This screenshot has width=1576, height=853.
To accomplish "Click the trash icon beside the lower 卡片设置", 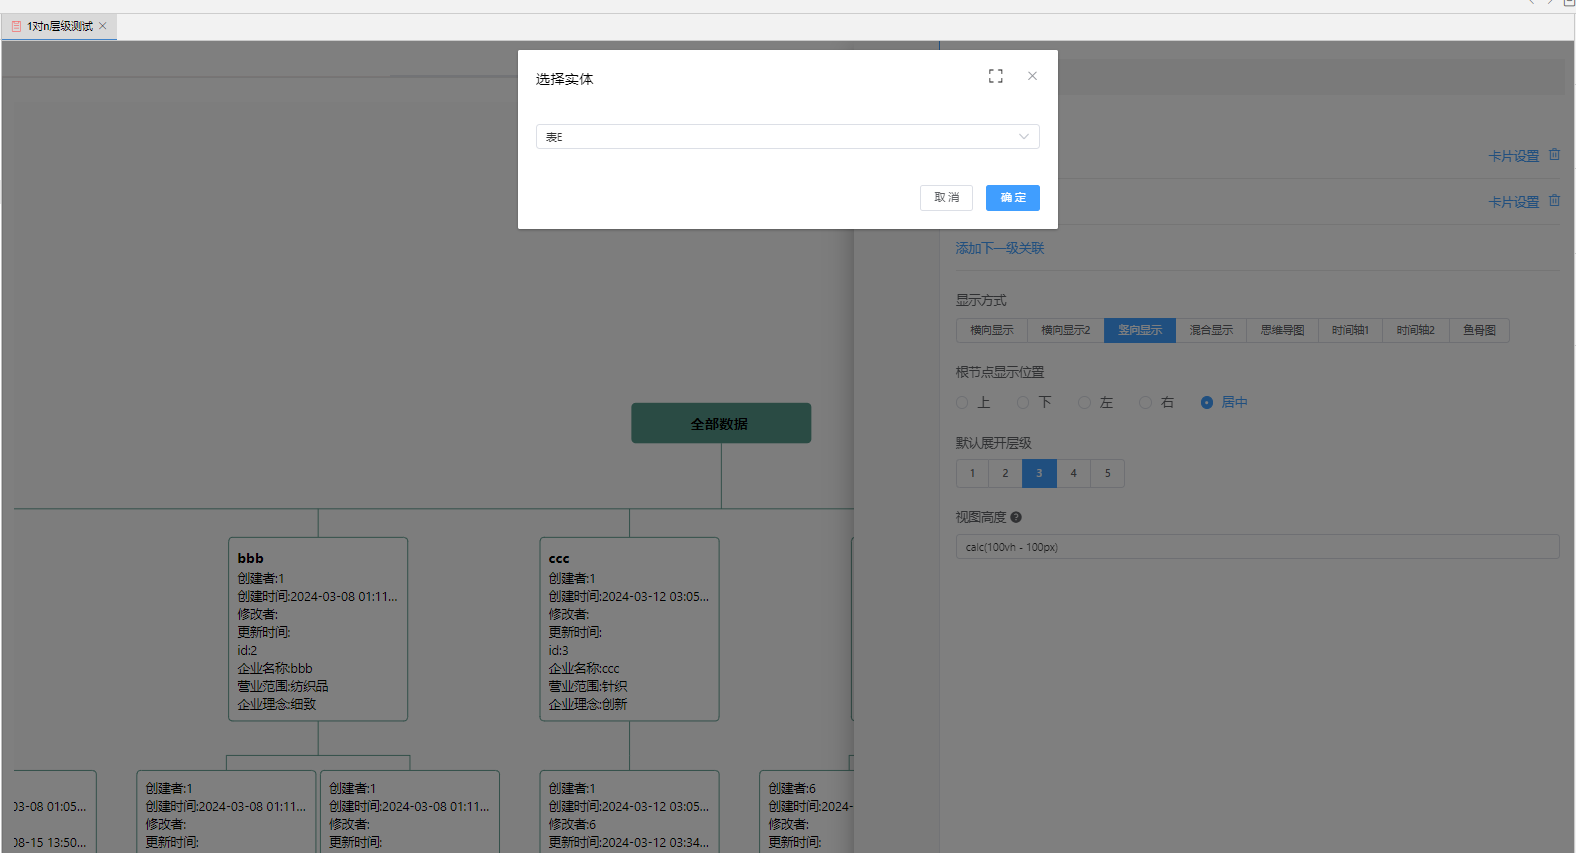I will coord(1554,201).
